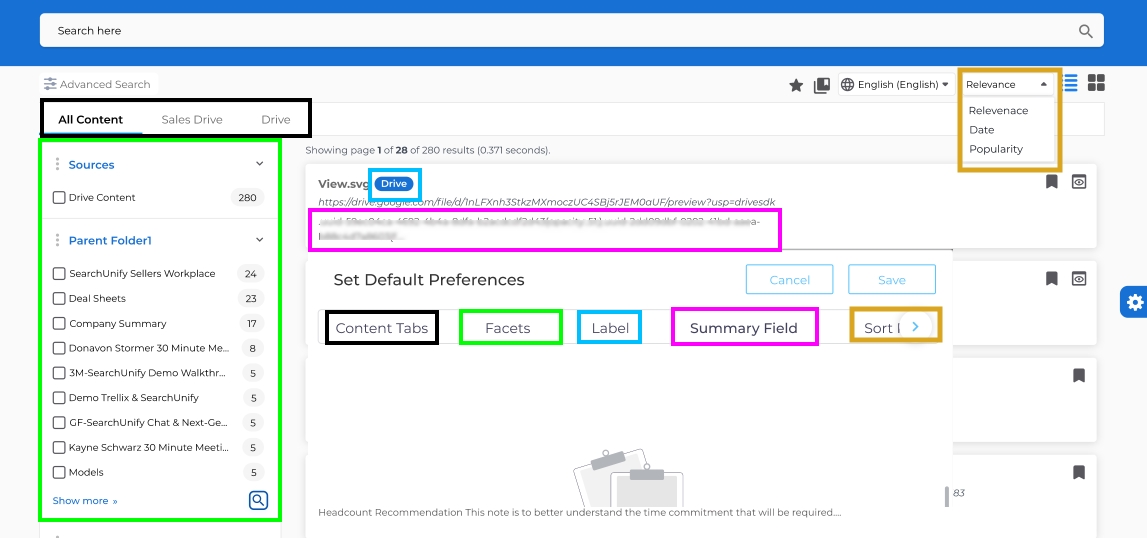Click the results count text showing page 1
Viewport: 1147px width, 538px height.
coord(427,150)
